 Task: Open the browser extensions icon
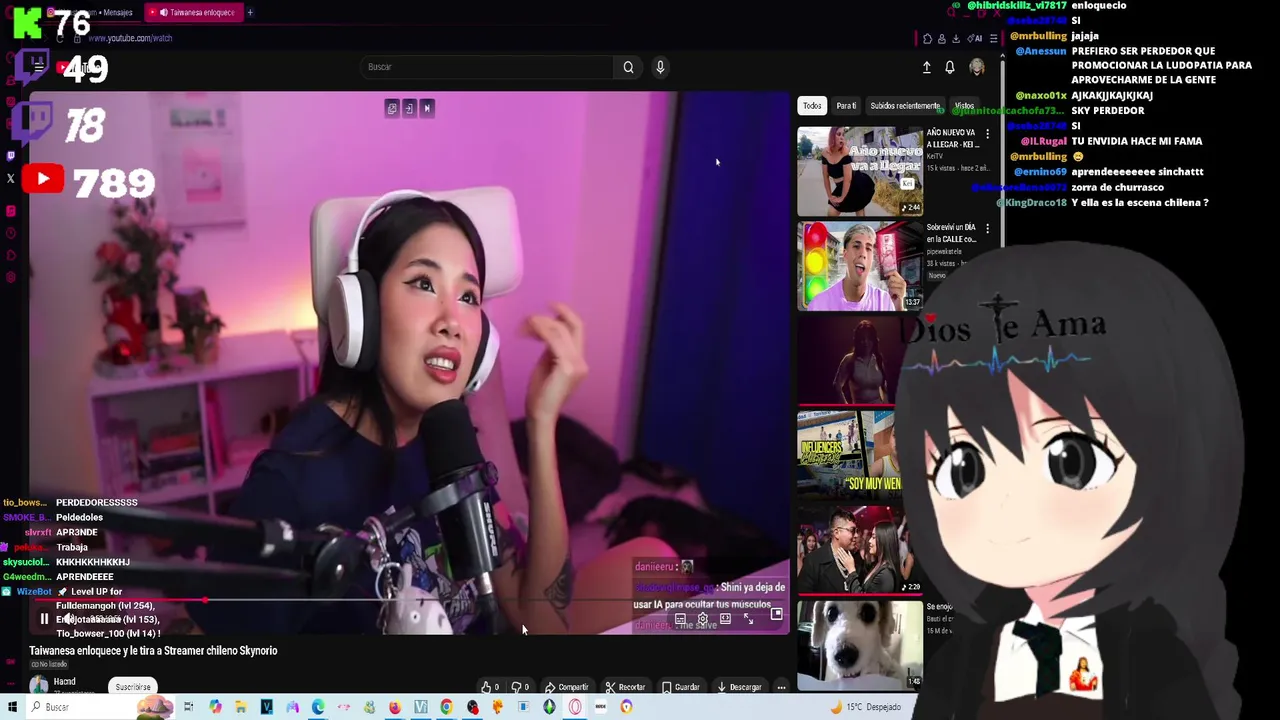pos(927,38)
